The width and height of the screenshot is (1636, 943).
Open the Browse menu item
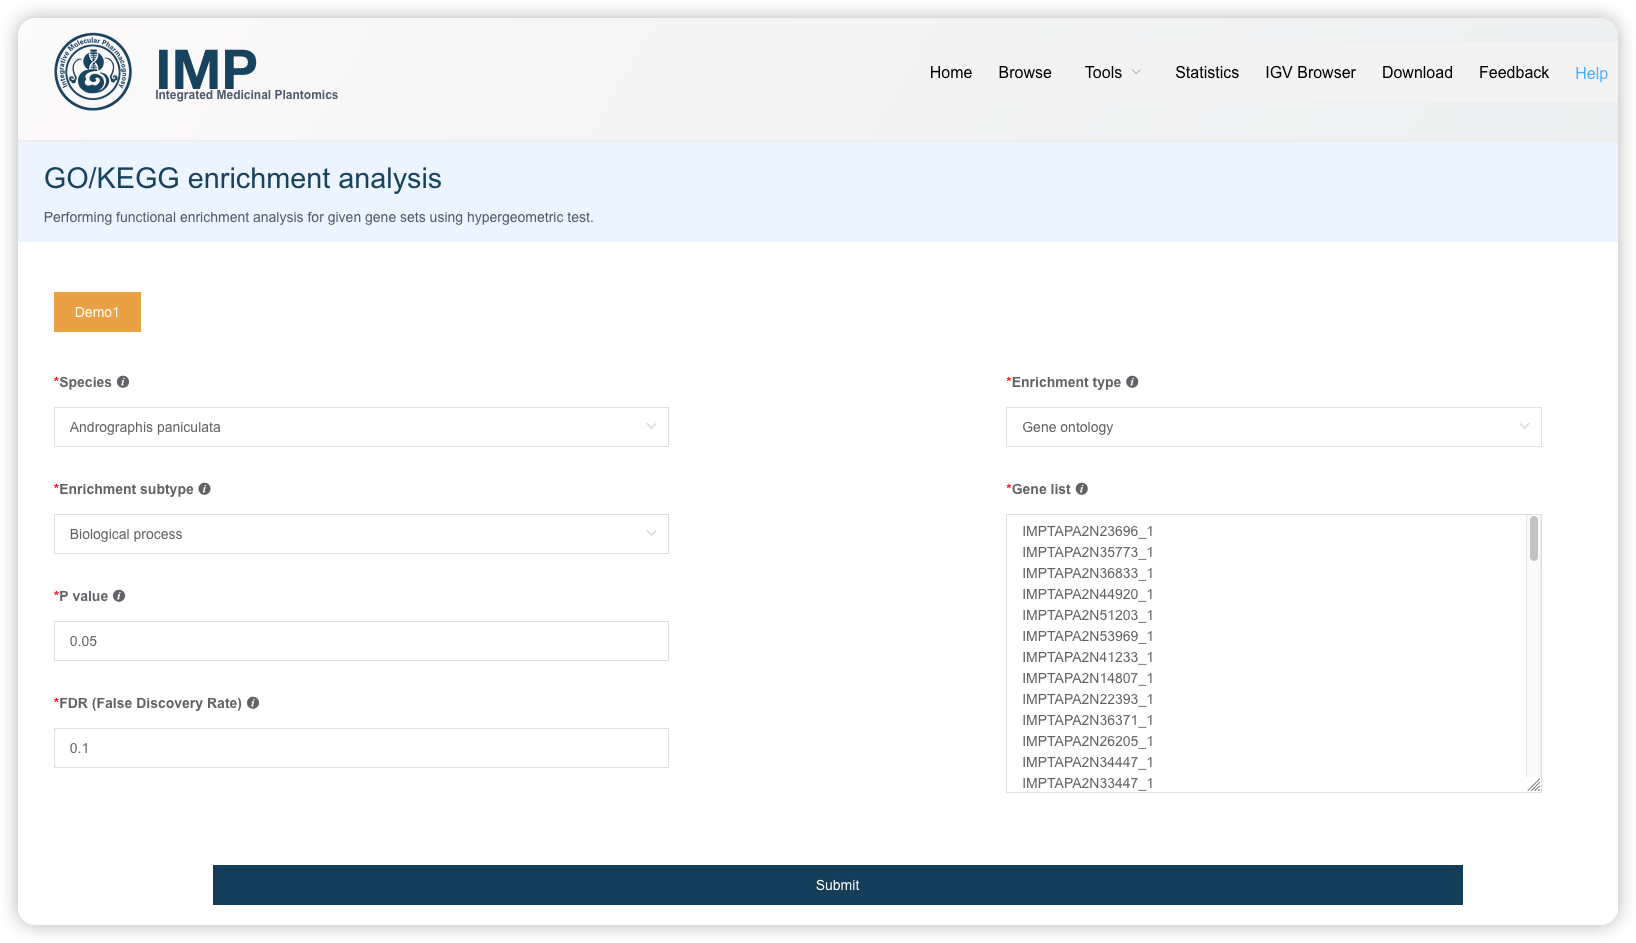point(1025,72)
